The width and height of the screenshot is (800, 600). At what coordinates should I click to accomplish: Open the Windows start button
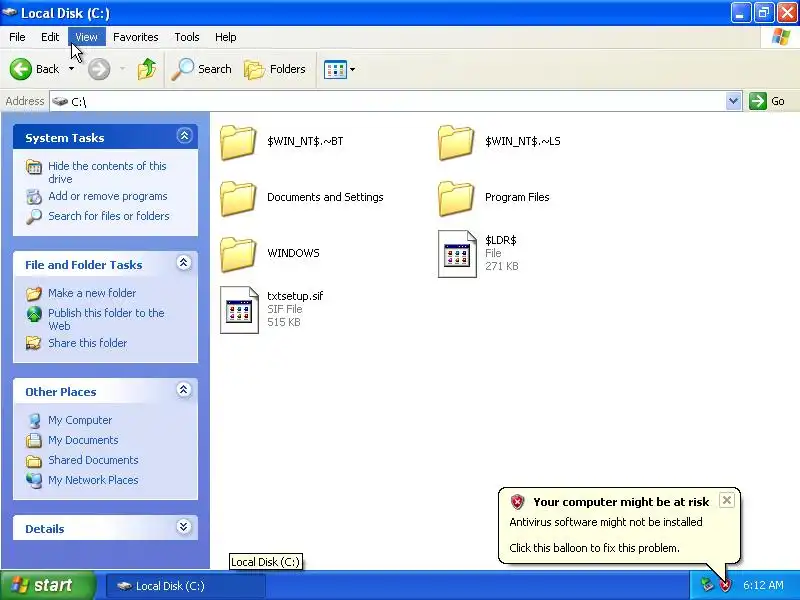pyautogui.click(x=48, y=585)
